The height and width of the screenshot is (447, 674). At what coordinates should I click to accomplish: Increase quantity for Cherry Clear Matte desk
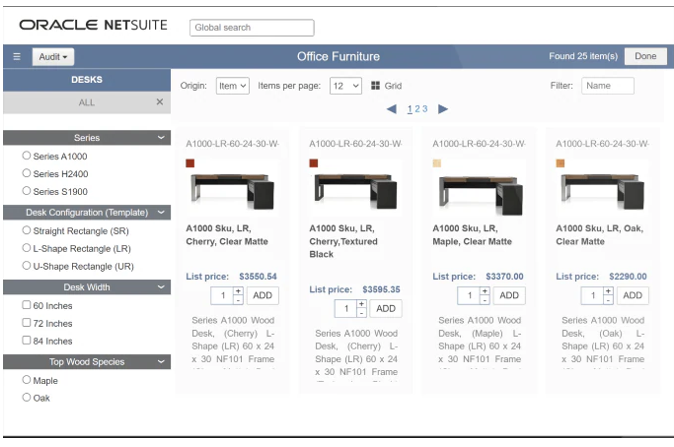click(237, 290)
